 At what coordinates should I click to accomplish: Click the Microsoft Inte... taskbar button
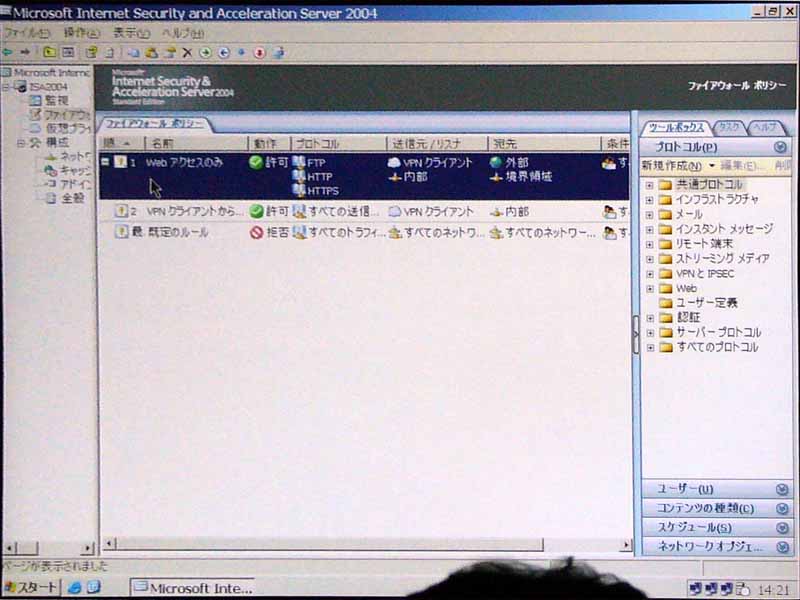point(194,588)
